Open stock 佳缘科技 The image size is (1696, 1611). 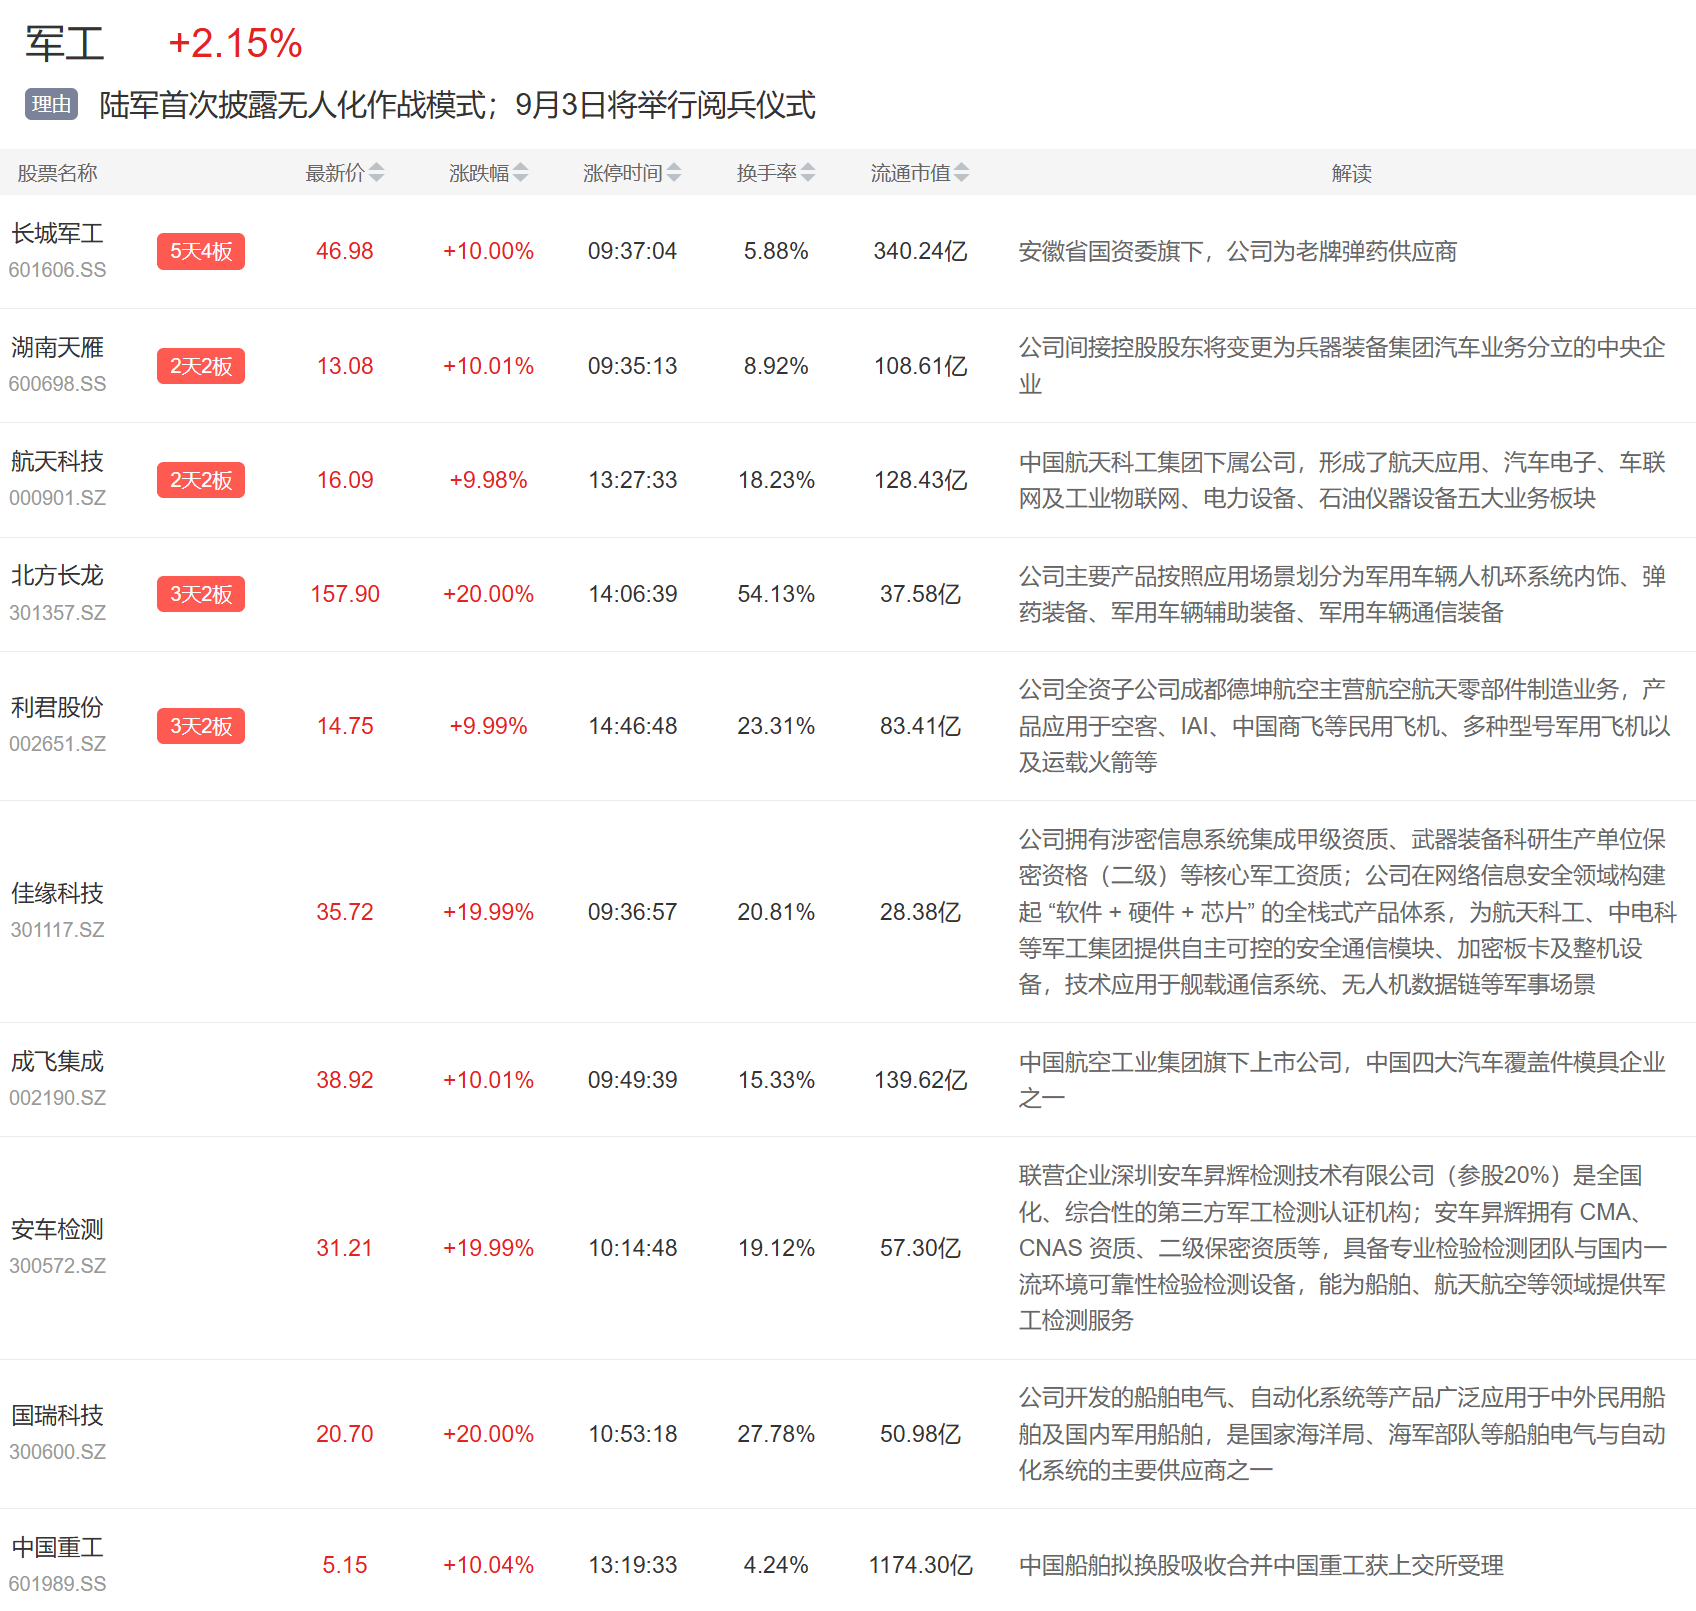[57, 894]
